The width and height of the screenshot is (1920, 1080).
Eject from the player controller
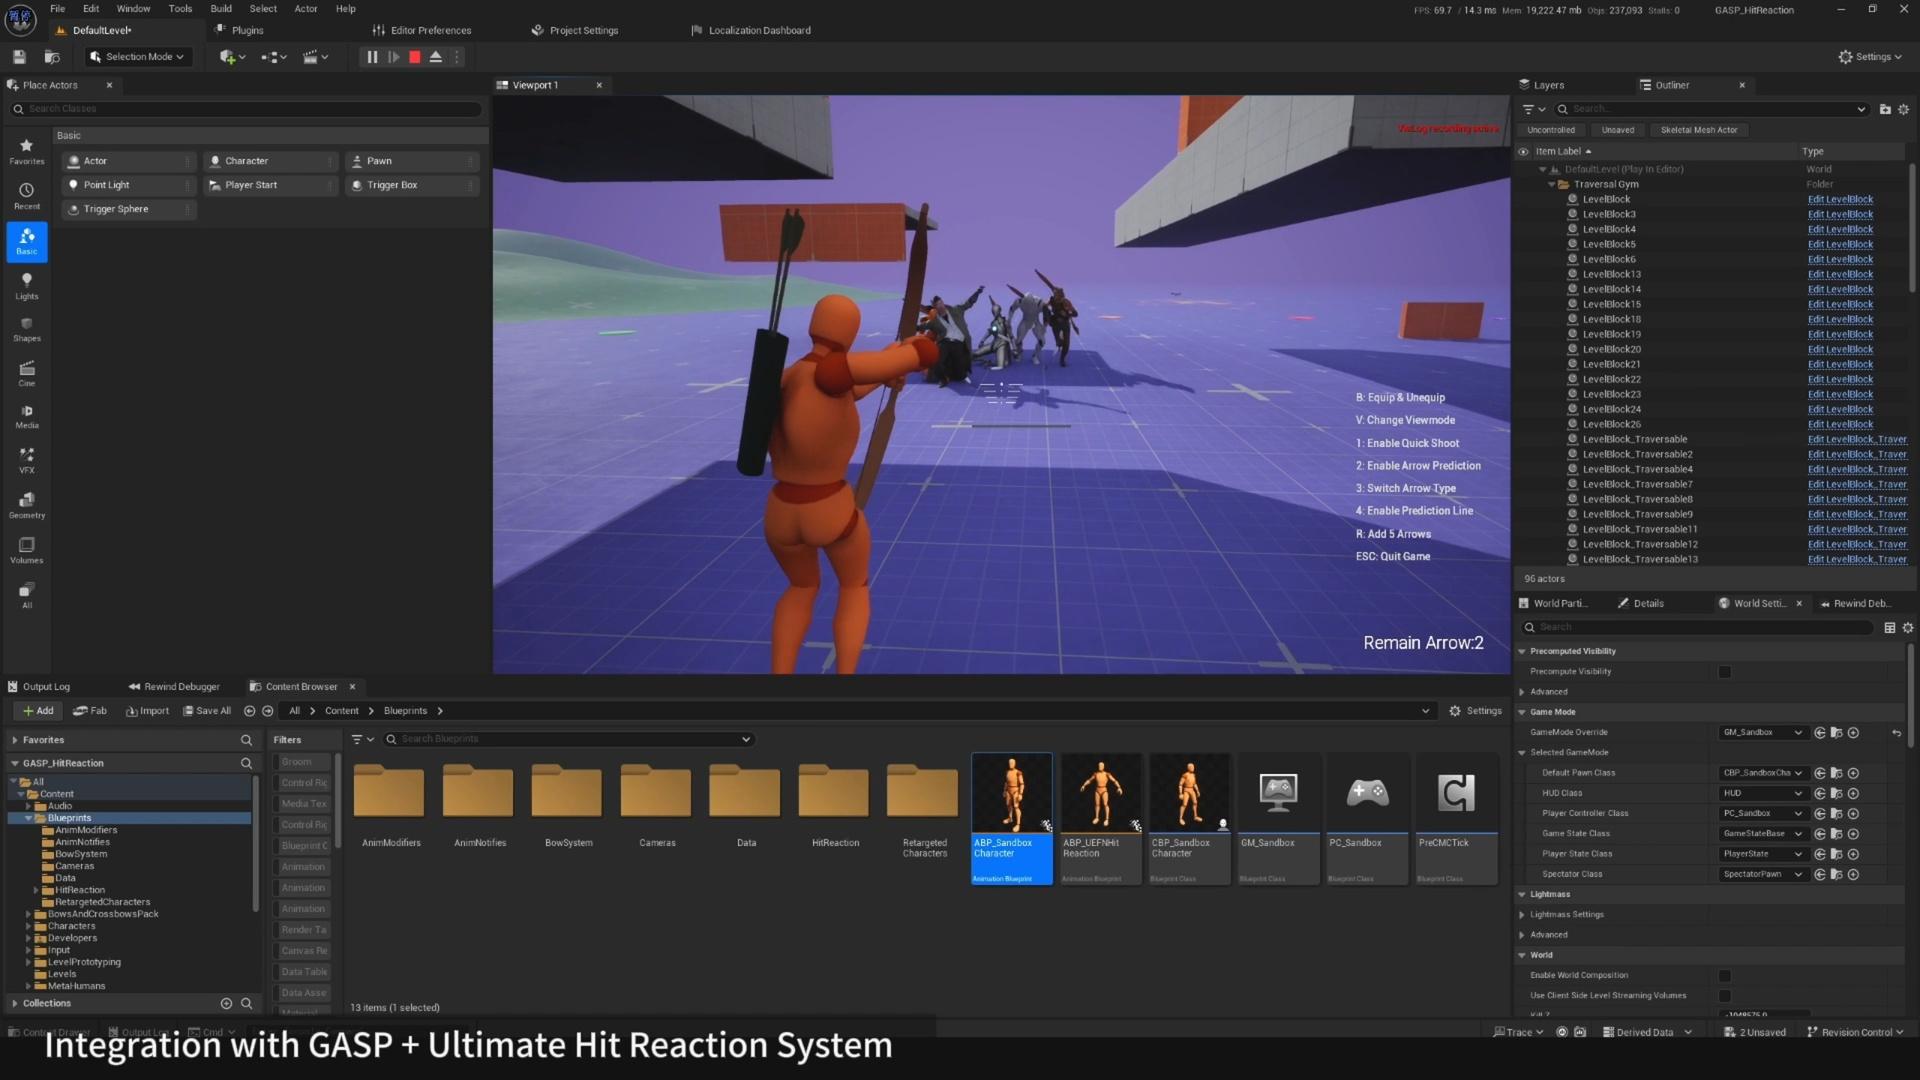point(436,57)
